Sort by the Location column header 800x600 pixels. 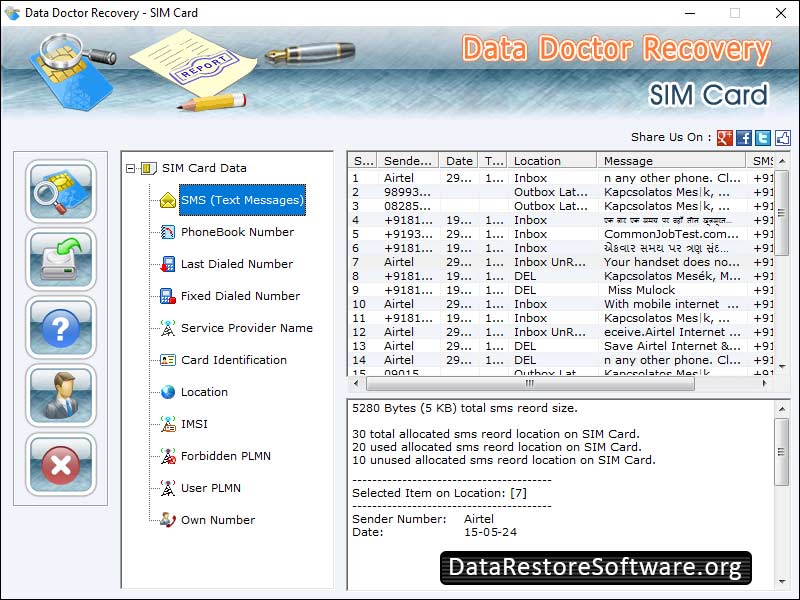[x=552, y=161]
